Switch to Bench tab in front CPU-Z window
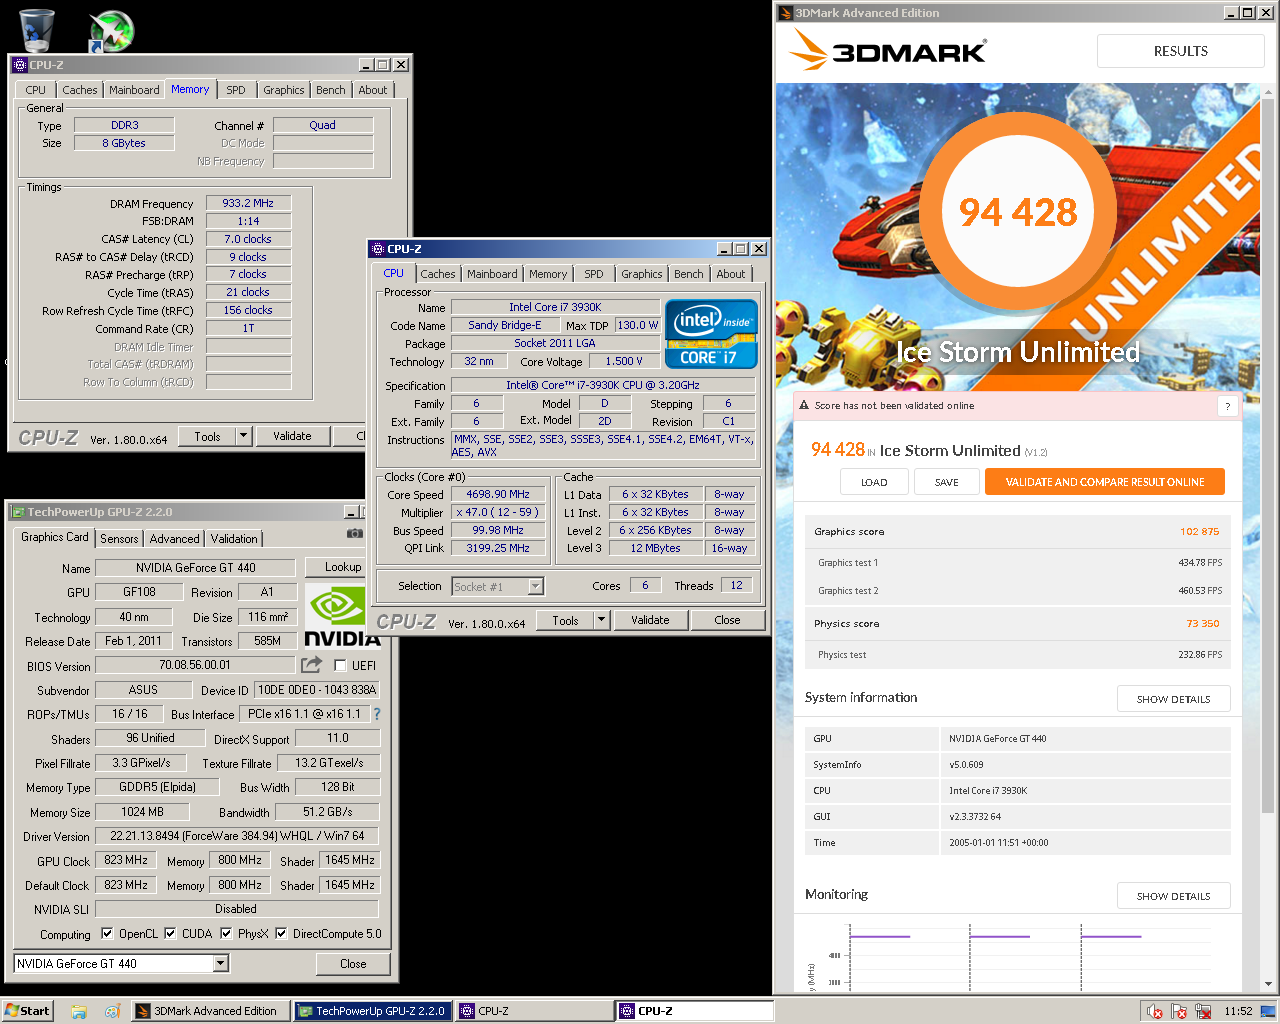The image size is (1280, 1024). tap(688, 274)
